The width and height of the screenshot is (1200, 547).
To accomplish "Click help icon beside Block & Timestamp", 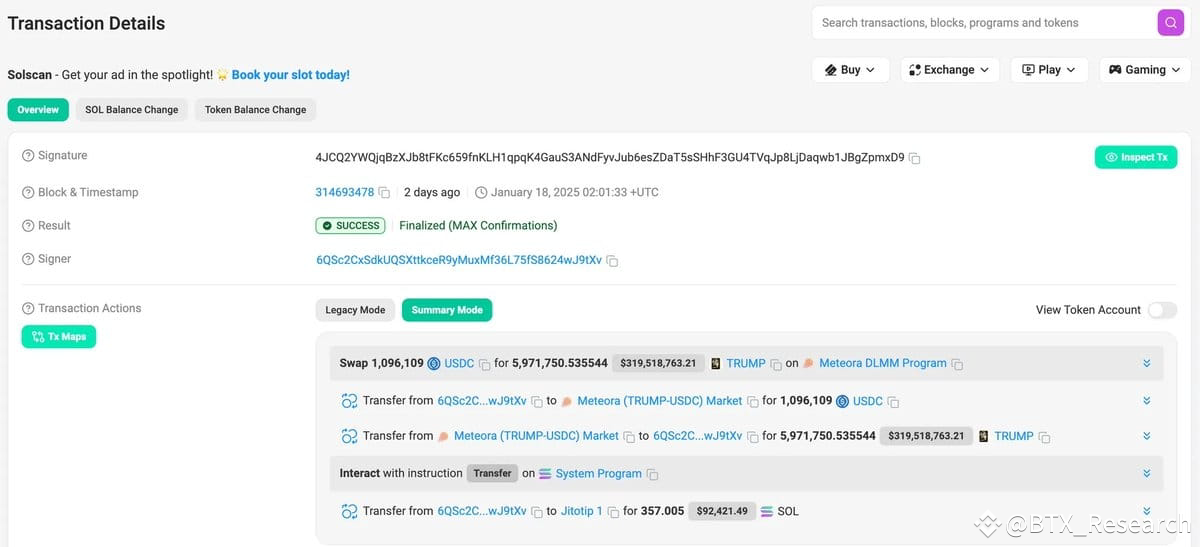I will pos(28,192).
